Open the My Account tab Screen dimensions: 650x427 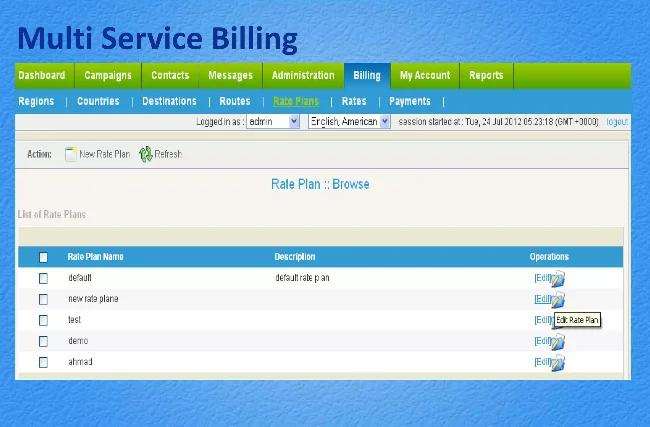tap(425, 75)
